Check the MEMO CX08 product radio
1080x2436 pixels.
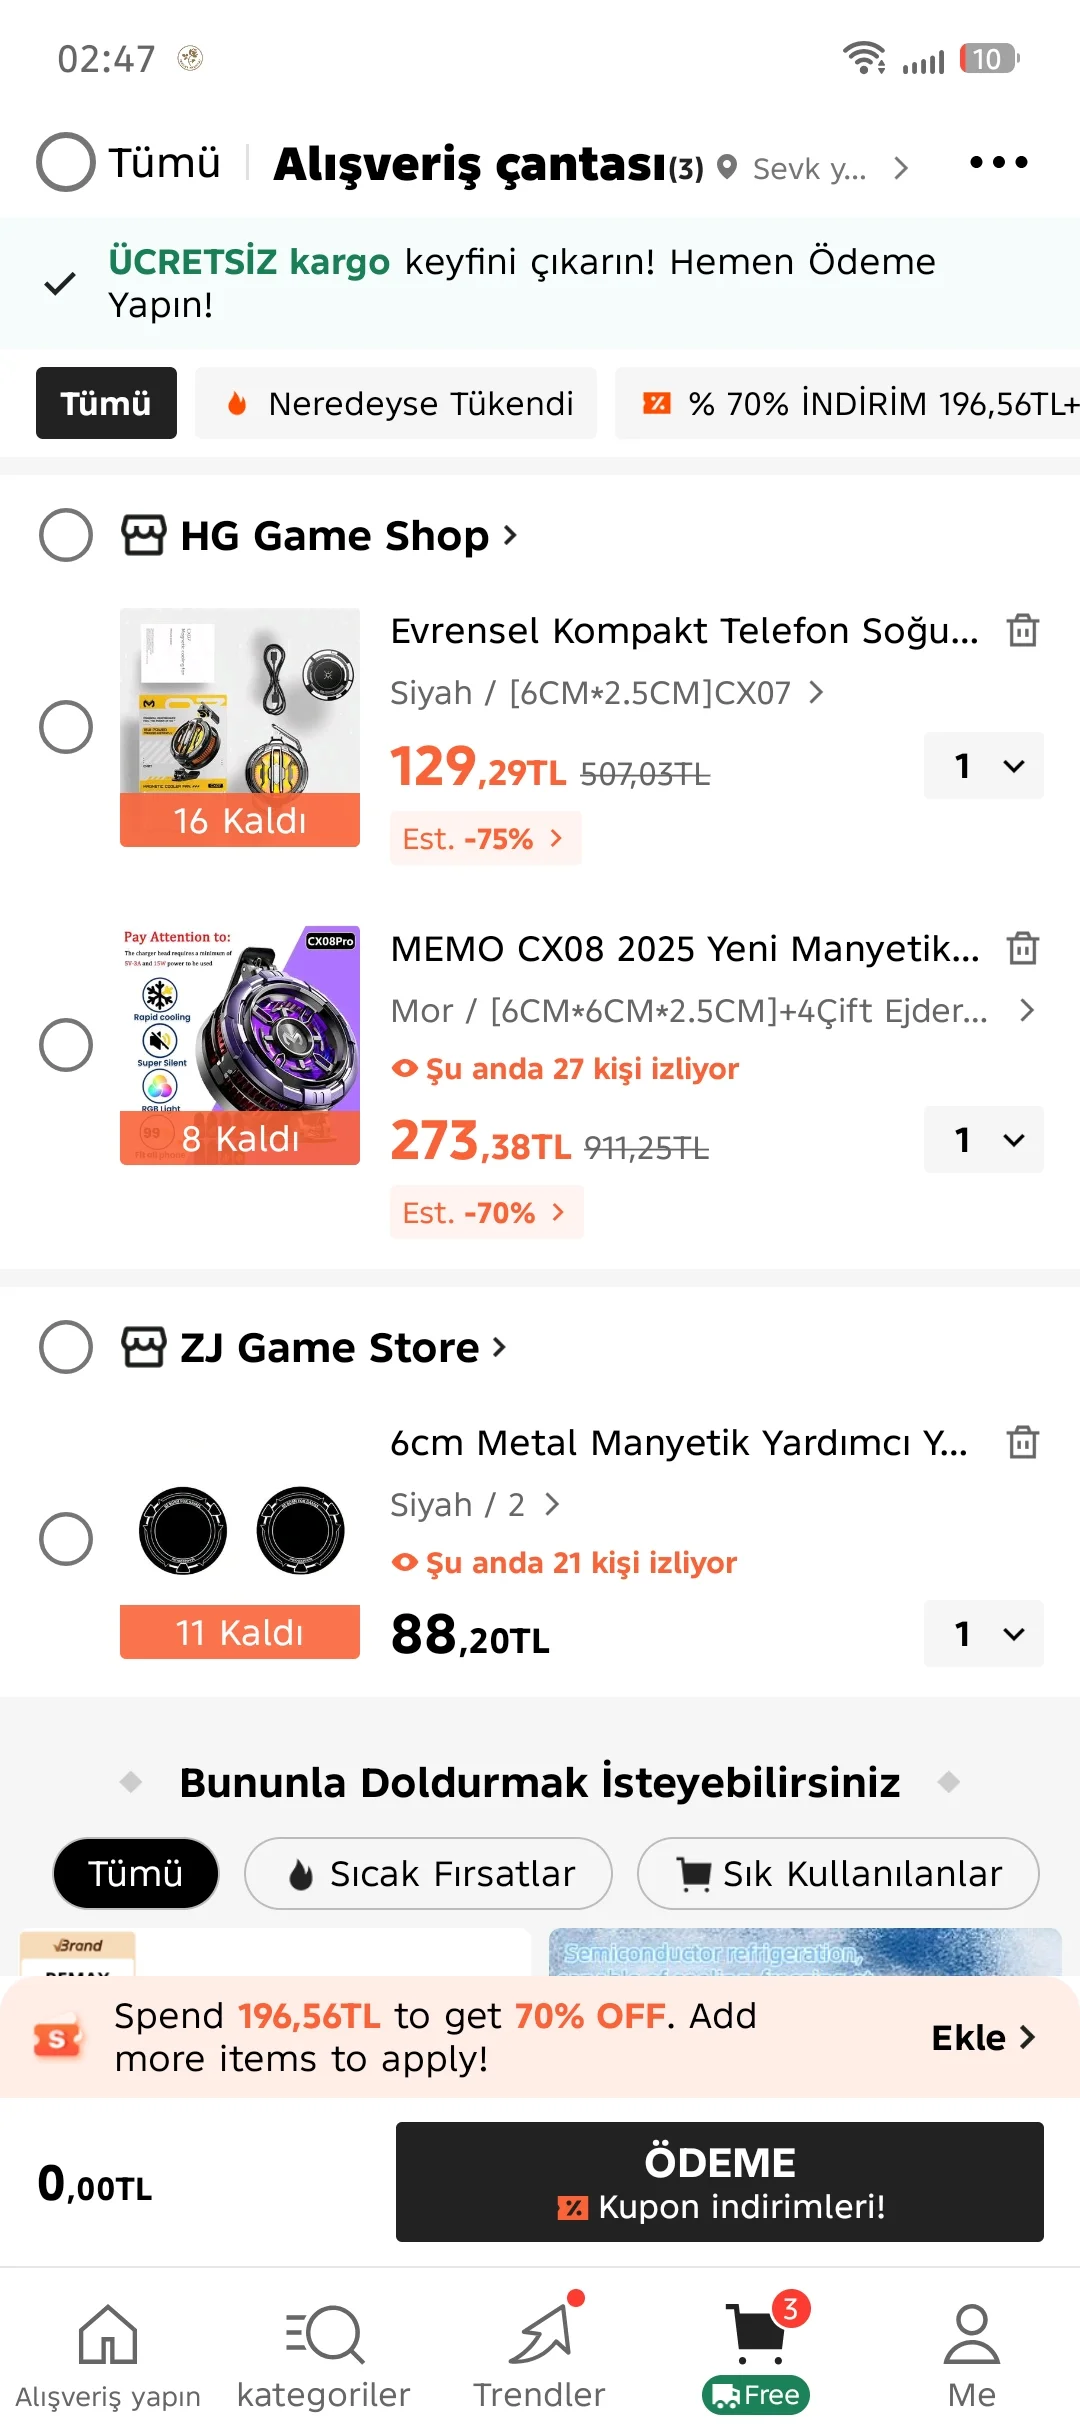66,1045
